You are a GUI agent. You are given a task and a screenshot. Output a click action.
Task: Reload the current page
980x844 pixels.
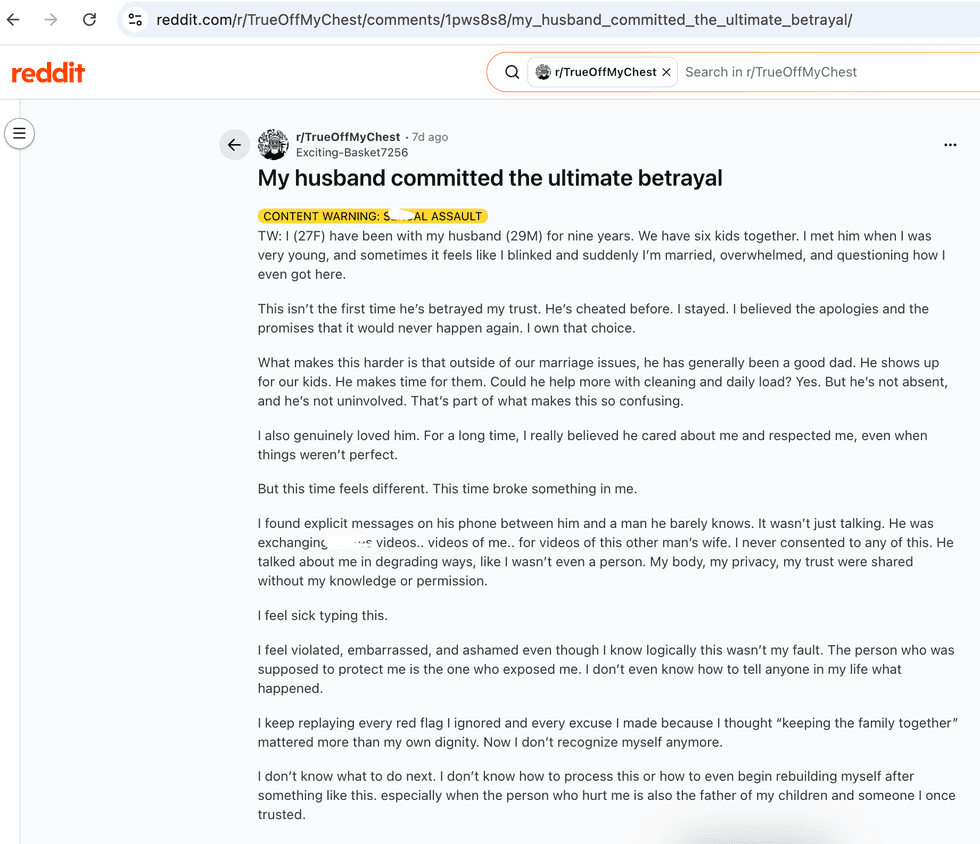tap(89, 19)
